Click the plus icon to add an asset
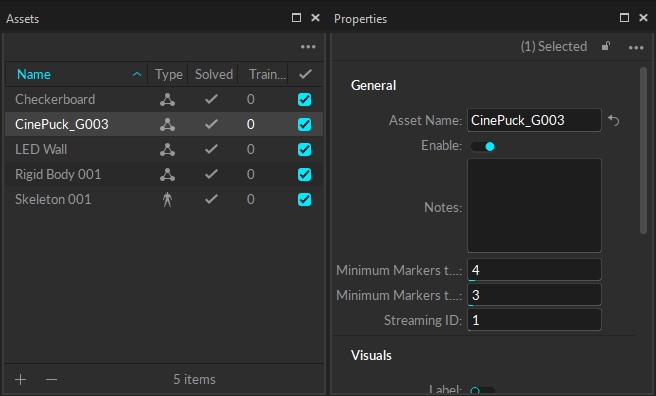The width and height of the screenshot is (656, 396). coord(20,379)
